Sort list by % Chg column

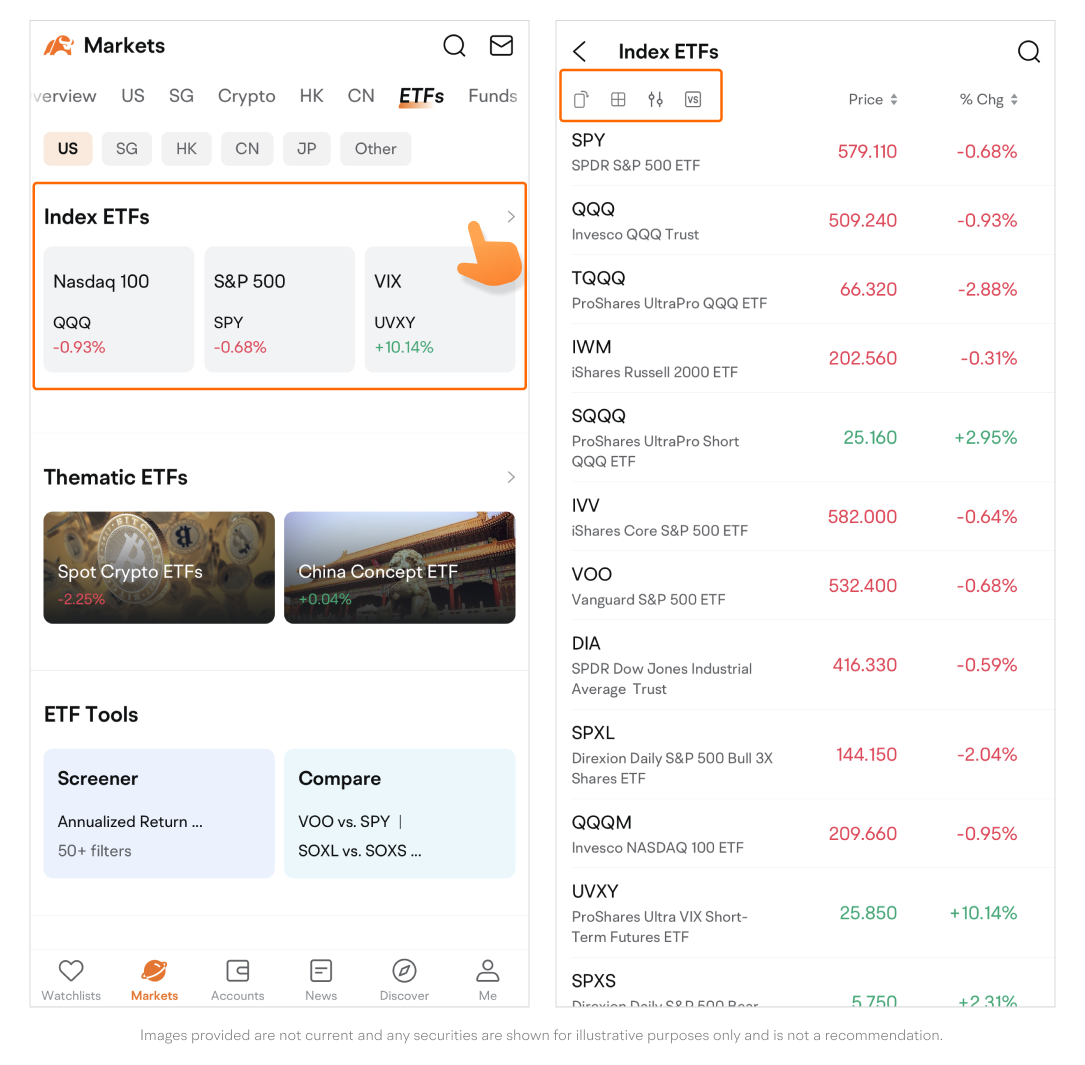(988, 100)
